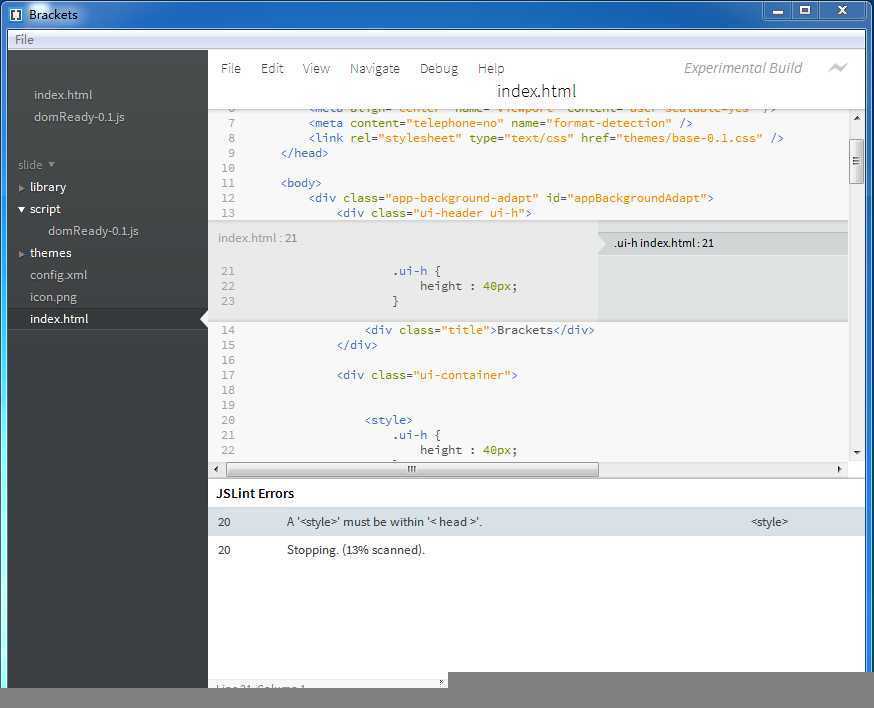Open the Help menu
874x708 pixels.
click(x=491, y=69)
